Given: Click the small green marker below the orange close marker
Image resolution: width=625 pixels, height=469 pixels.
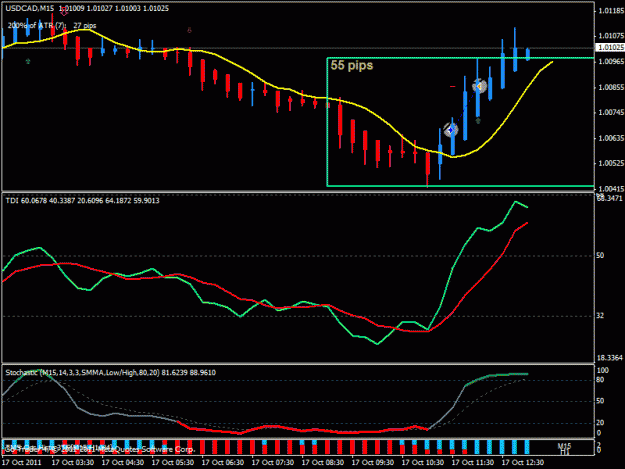Looking at the screenshot, I should [x=478, y=121].
